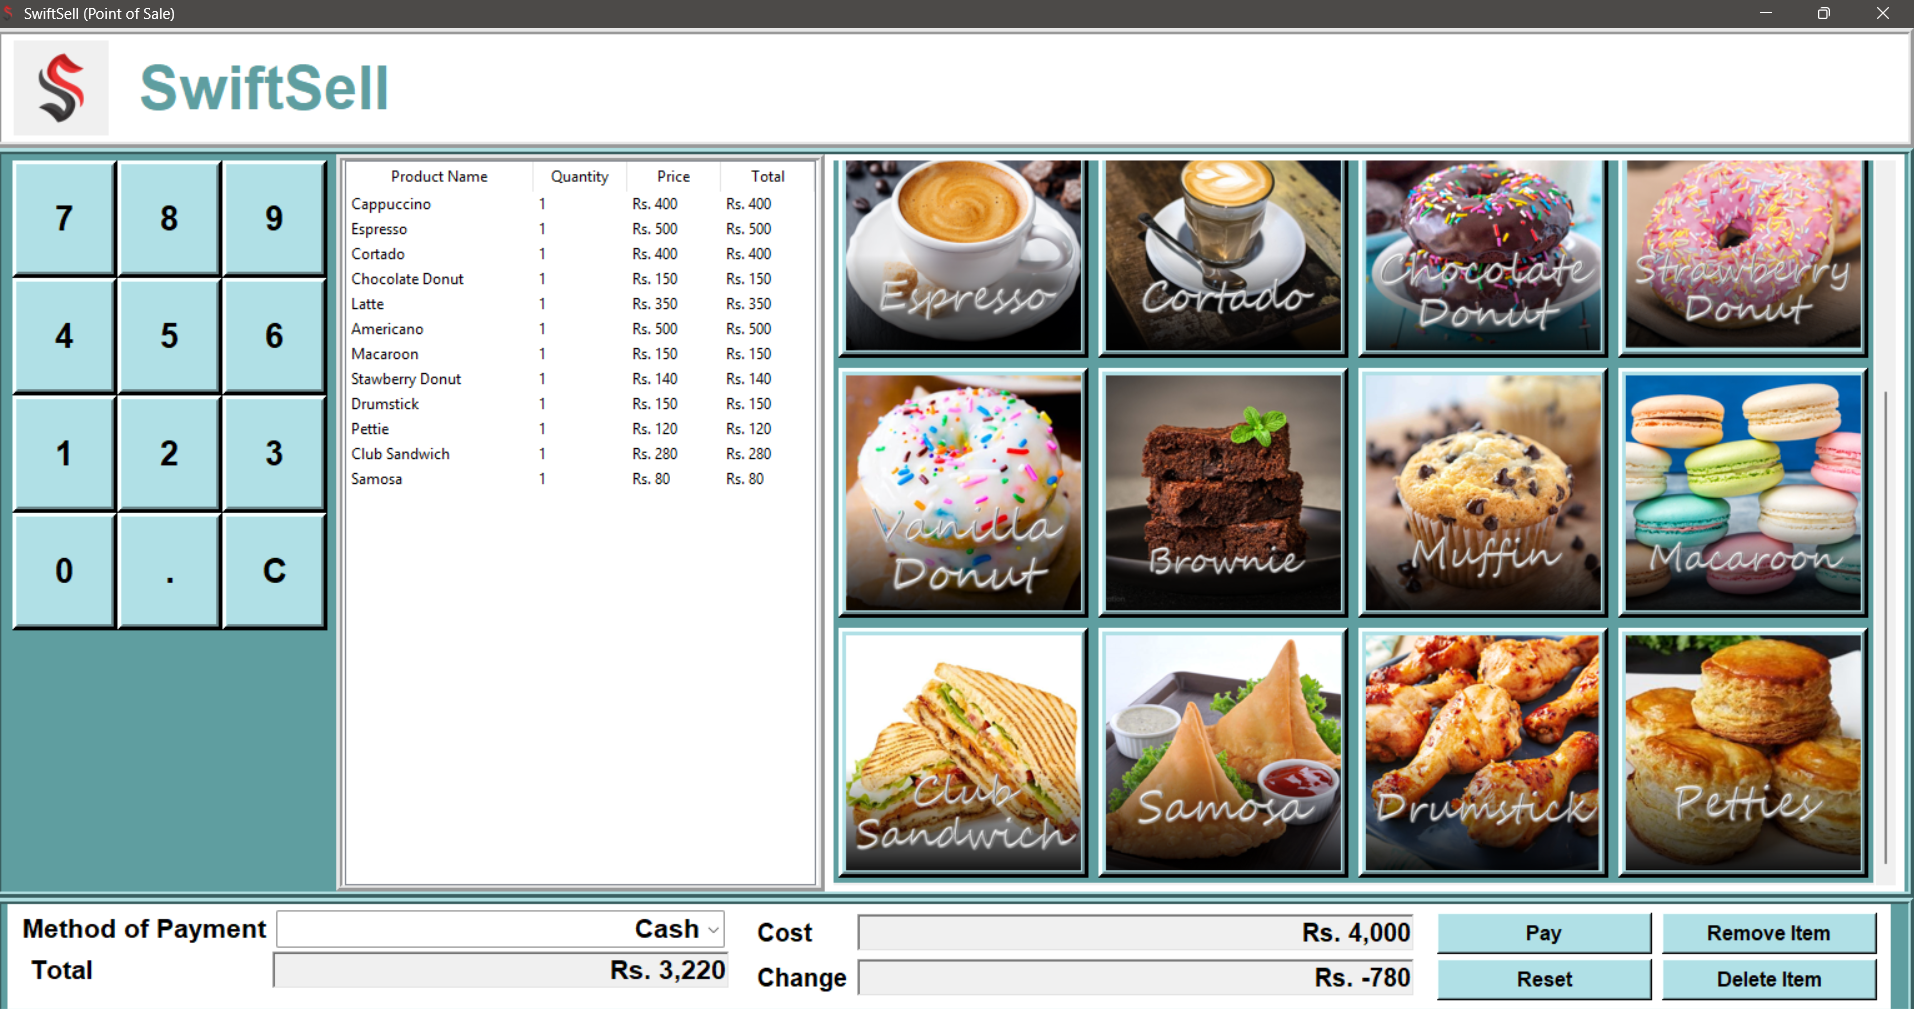Select the Americano order row
This screenshot has width=1914, height=1009.
[580, 329]
